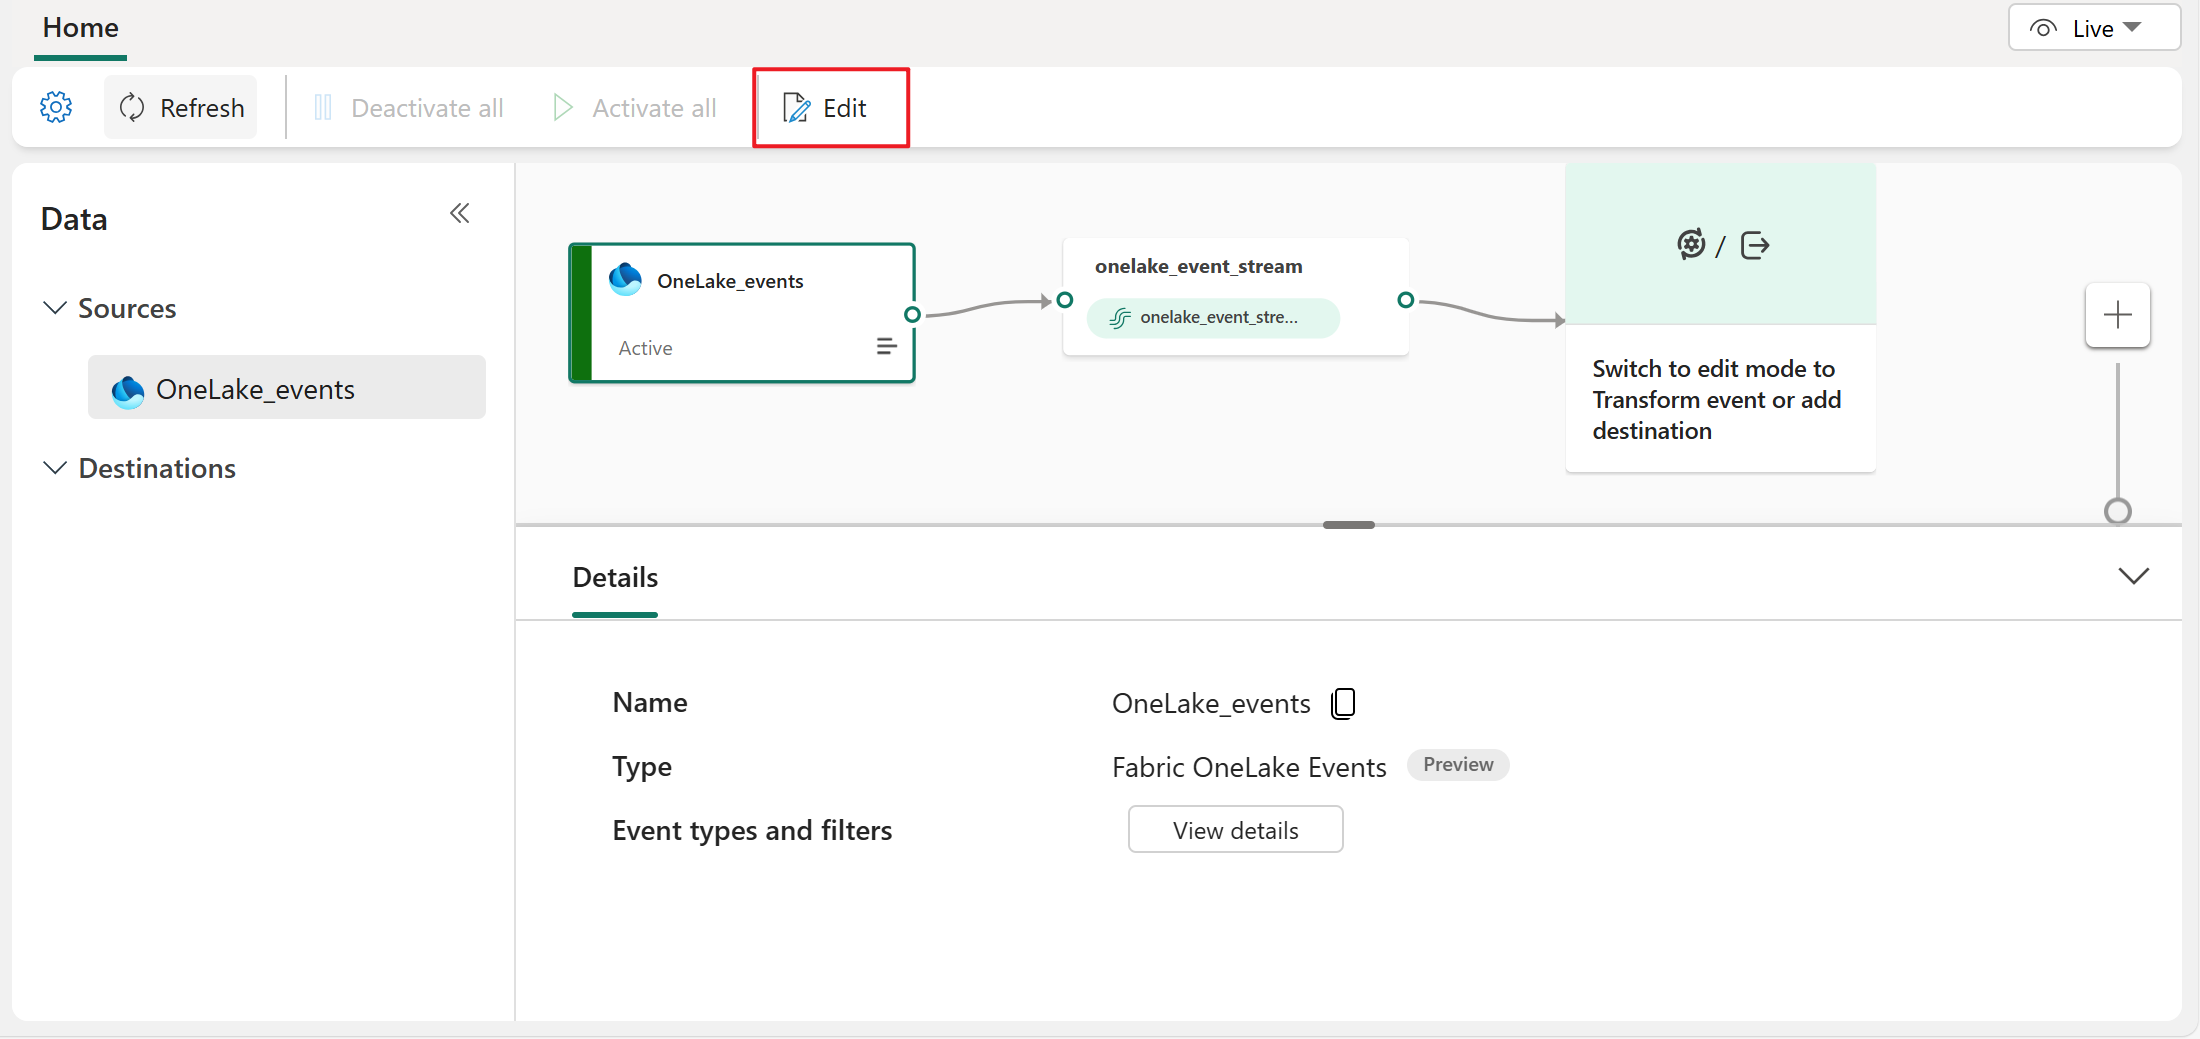Collapse the Sources section
Image resolution: width=2200 pixels, height=1039 pixels.
(55, 308)
